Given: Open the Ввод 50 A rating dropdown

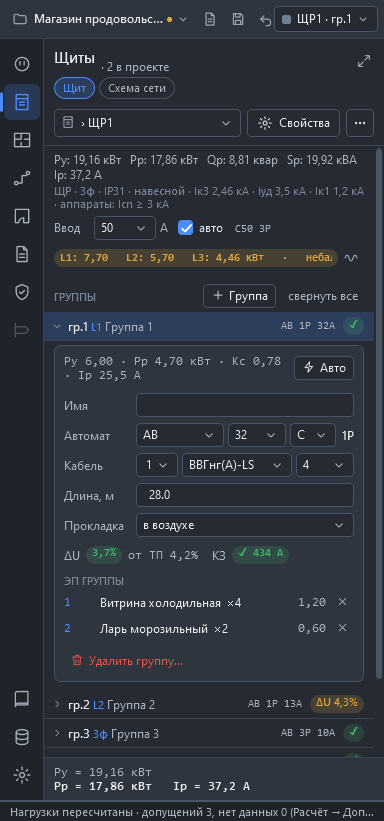Looking at the screenshot, I should (x=125, y=228).
